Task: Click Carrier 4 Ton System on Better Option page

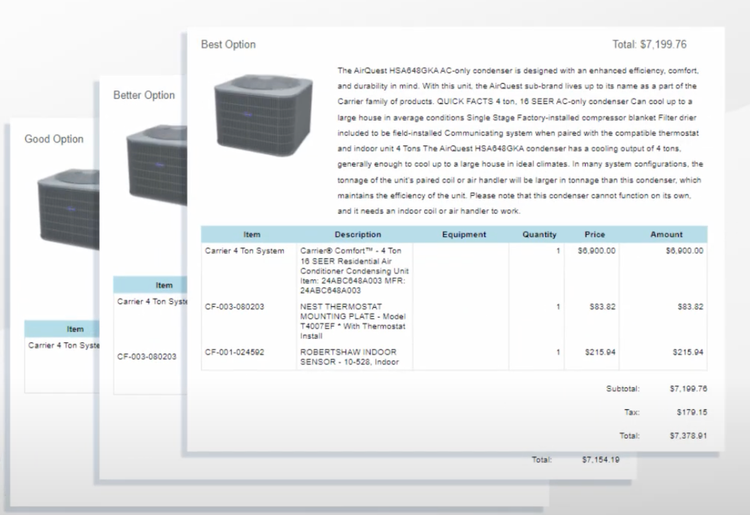Action: (x=152, y=301)
